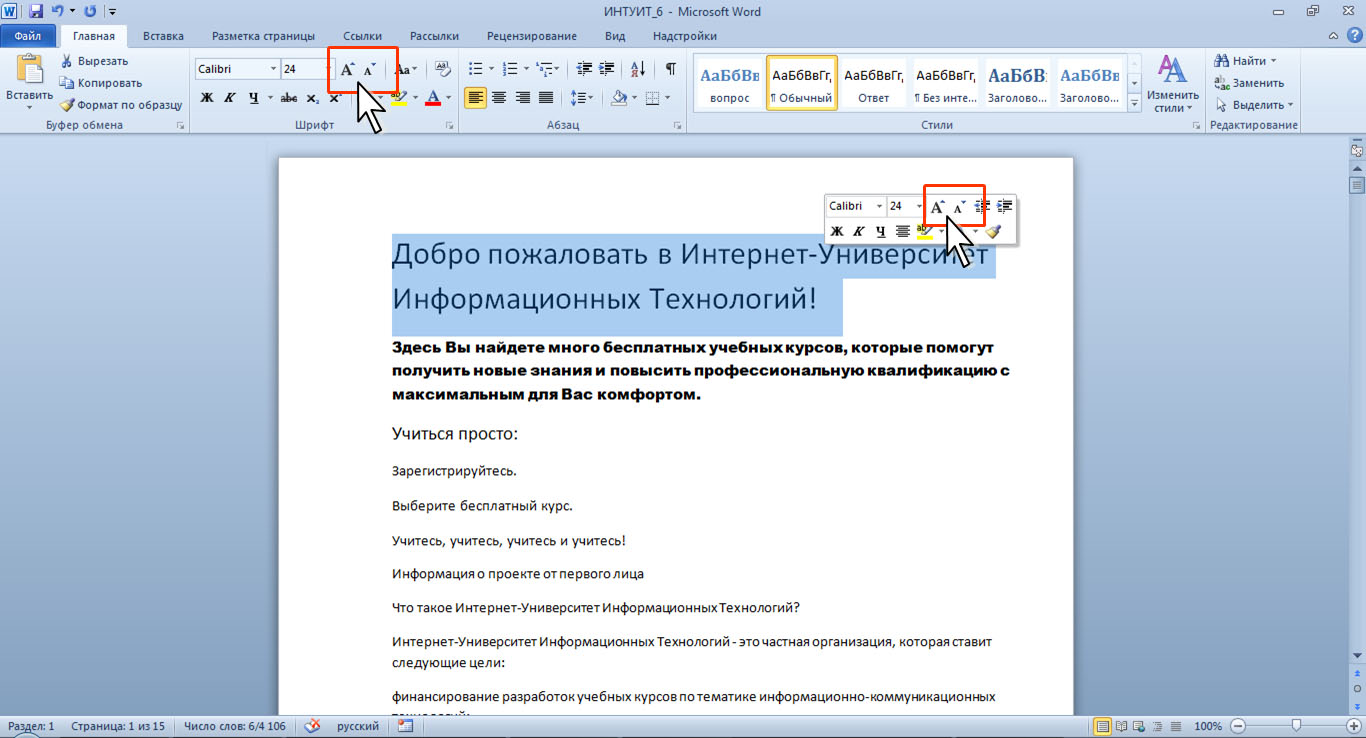Center the paragraph in the ribbon
The height and width of the screenshot is (738, 1366).
pyautogui.click(x=499, y=97)
